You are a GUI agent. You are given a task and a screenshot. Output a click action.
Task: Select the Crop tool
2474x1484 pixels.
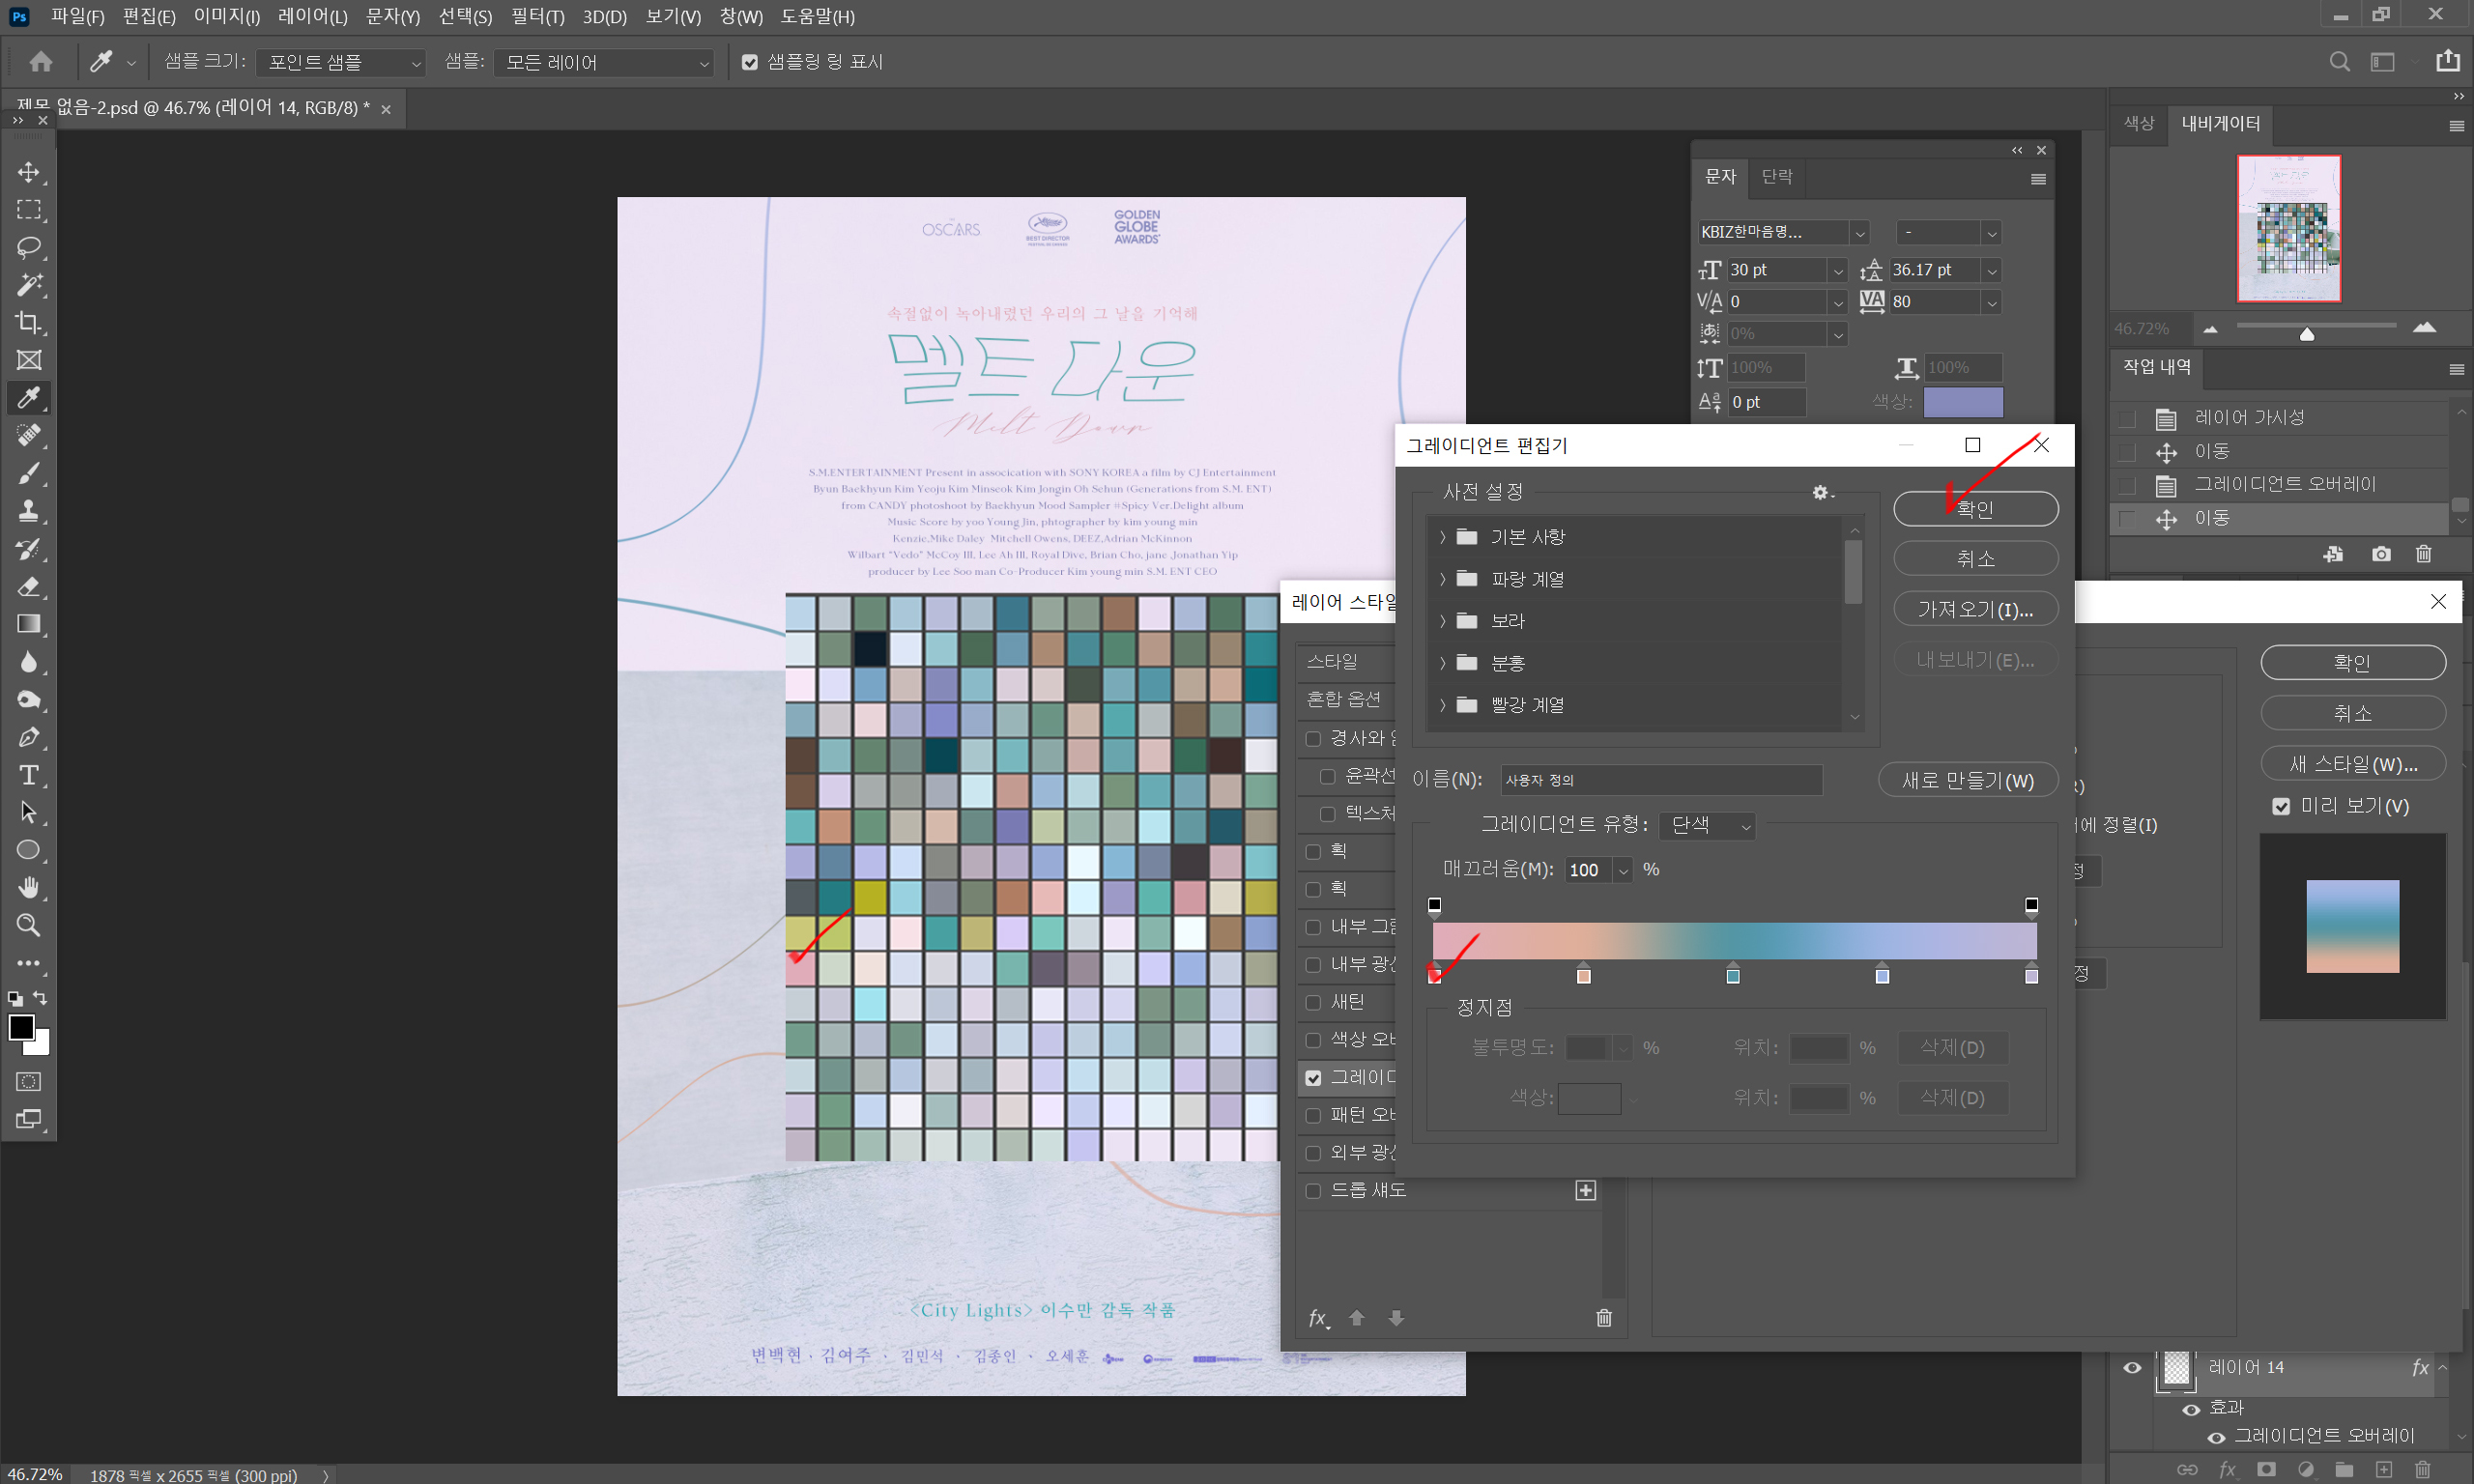point(29,322)
